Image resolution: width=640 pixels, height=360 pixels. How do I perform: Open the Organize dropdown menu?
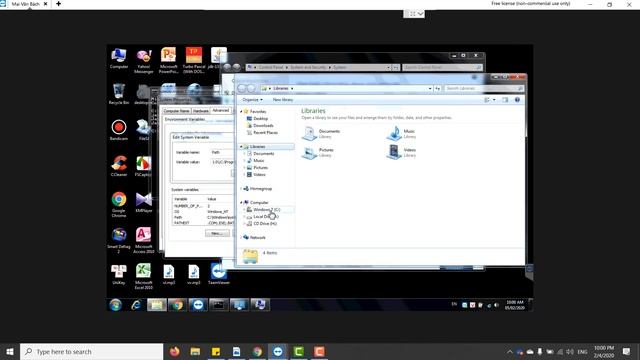point(252,100)
